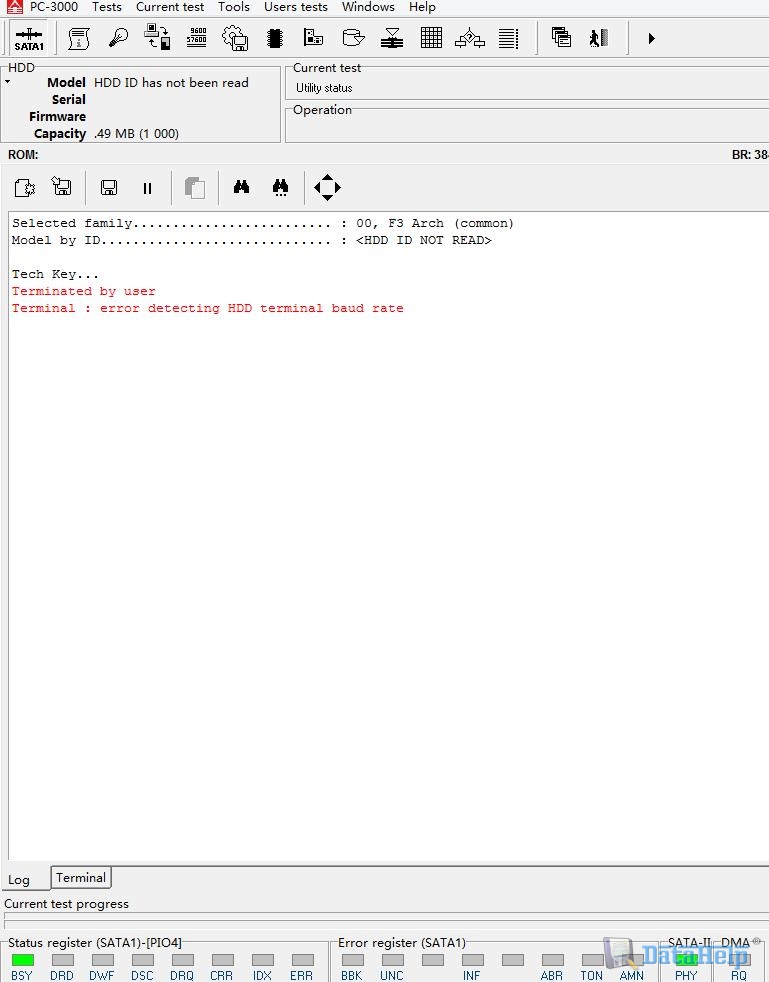
Task: Open the ROM chip icon
Action: click(x=274, y=39)
